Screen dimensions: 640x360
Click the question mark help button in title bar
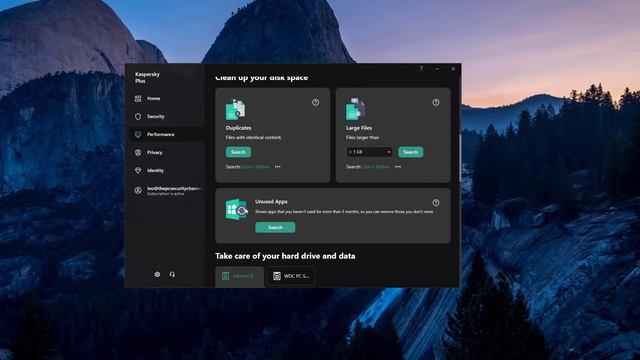pos(421,69)
